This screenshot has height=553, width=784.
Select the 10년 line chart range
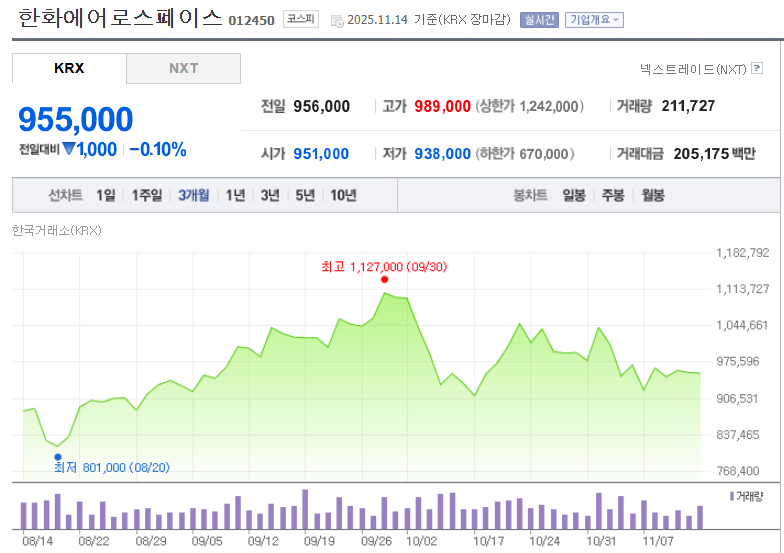click(x=343, y=195)
